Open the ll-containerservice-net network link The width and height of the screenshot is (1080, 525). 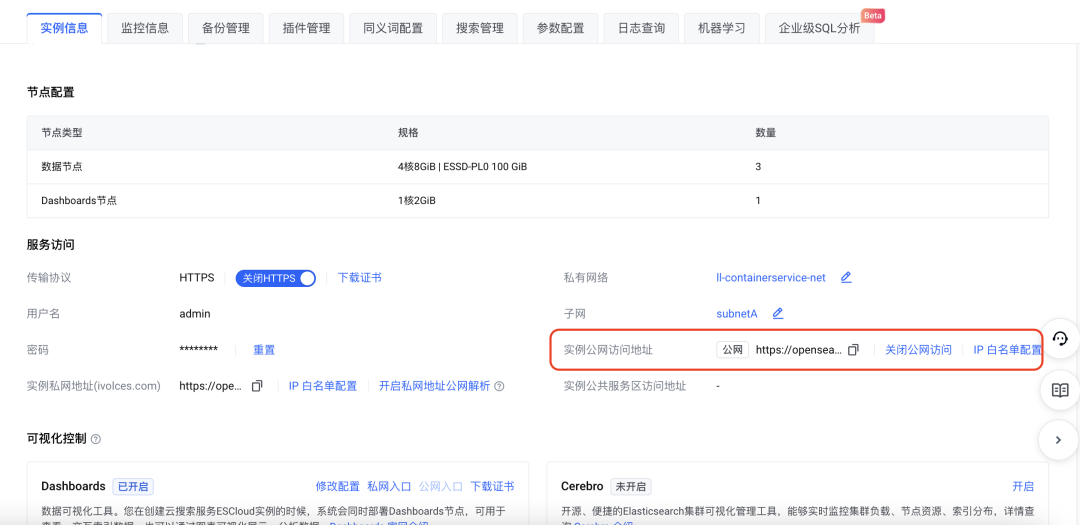coord(771,278)
